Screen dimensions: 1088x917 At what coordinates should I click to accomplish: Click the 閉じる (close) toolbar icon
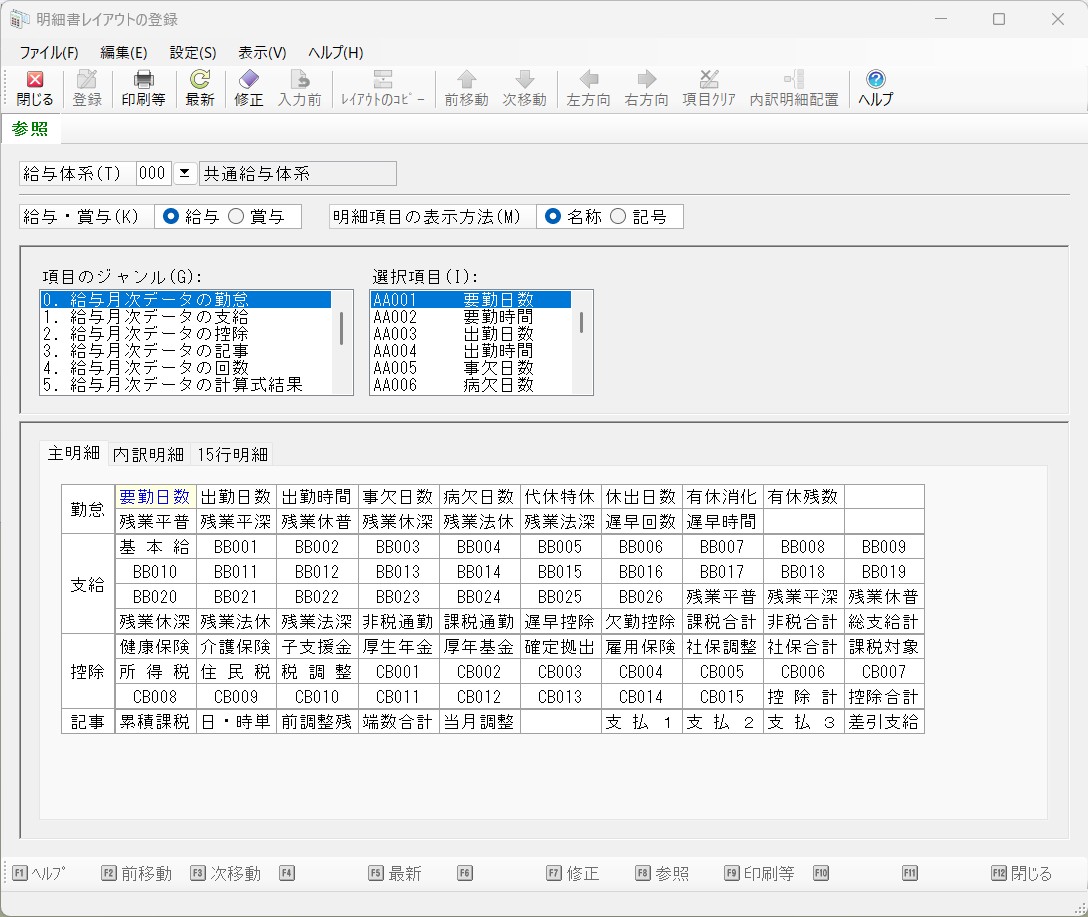(x=35, y=80)
